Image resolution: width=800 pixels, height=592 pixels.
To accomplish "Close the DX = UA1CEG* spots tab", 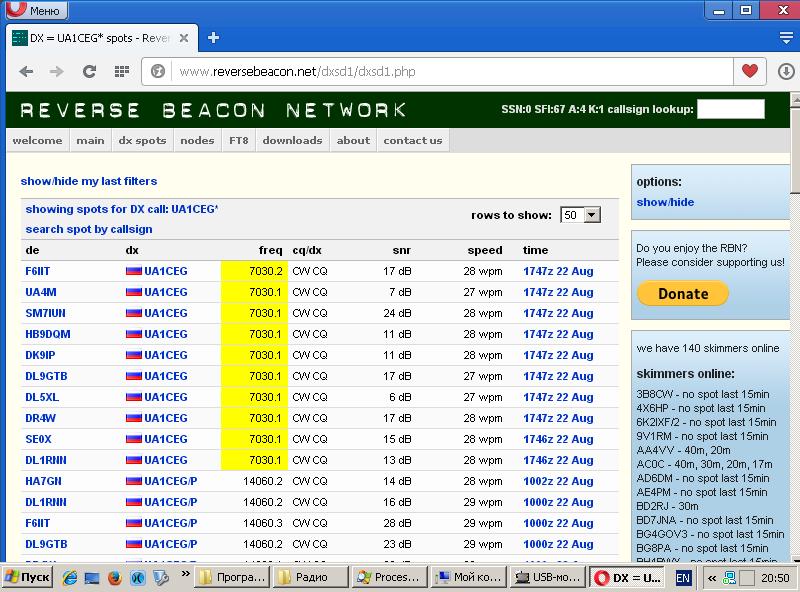I will (x=184, y=38).
